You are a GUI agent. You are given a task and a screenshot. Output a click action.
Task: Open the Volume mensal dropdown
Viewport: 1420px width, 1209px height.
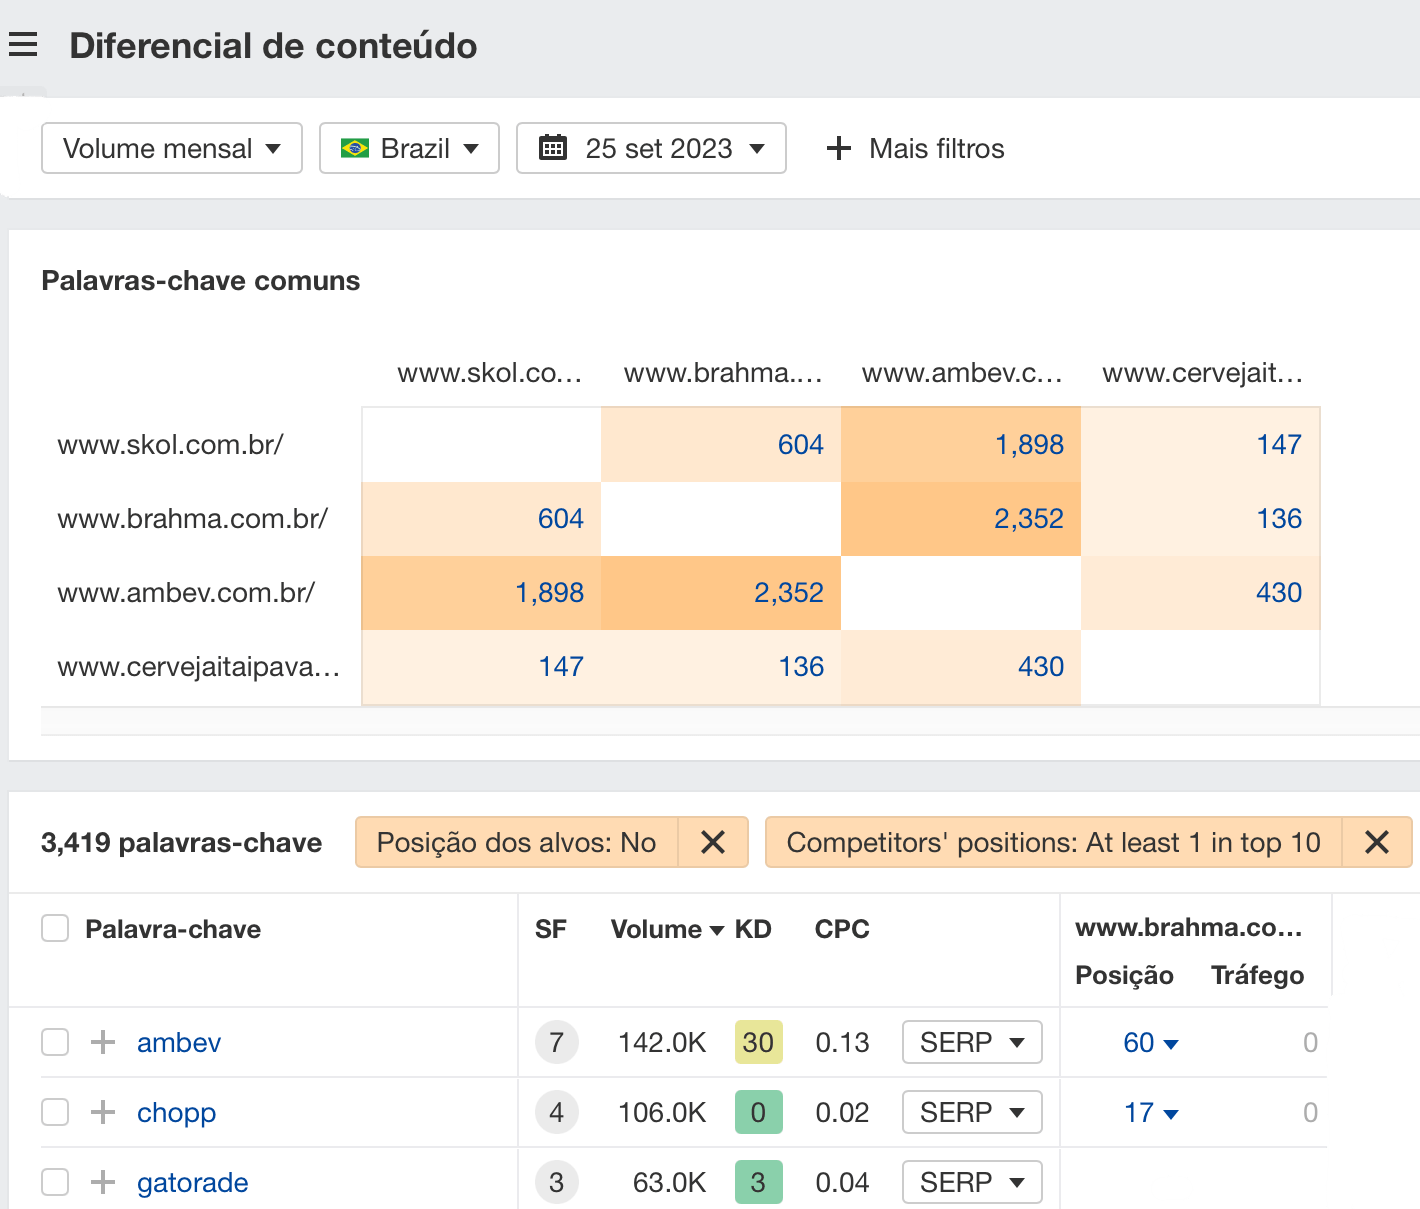[x=171, y=149]
